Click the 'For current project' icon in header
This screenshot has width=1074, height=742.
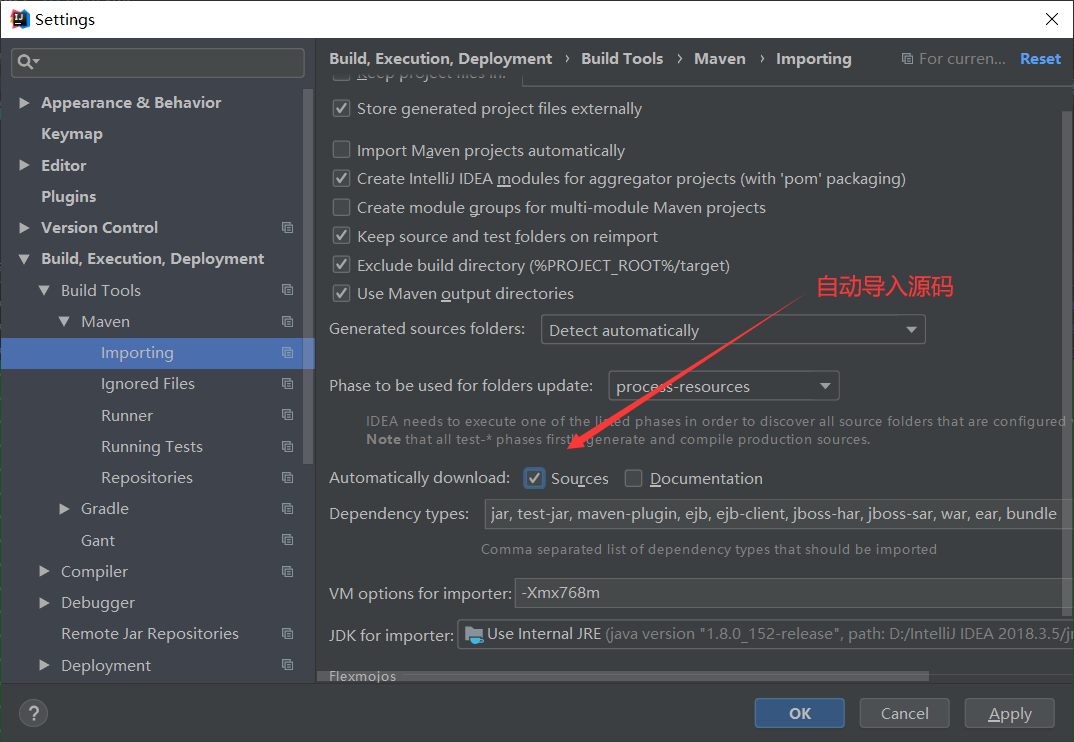[x=908, y=59]
